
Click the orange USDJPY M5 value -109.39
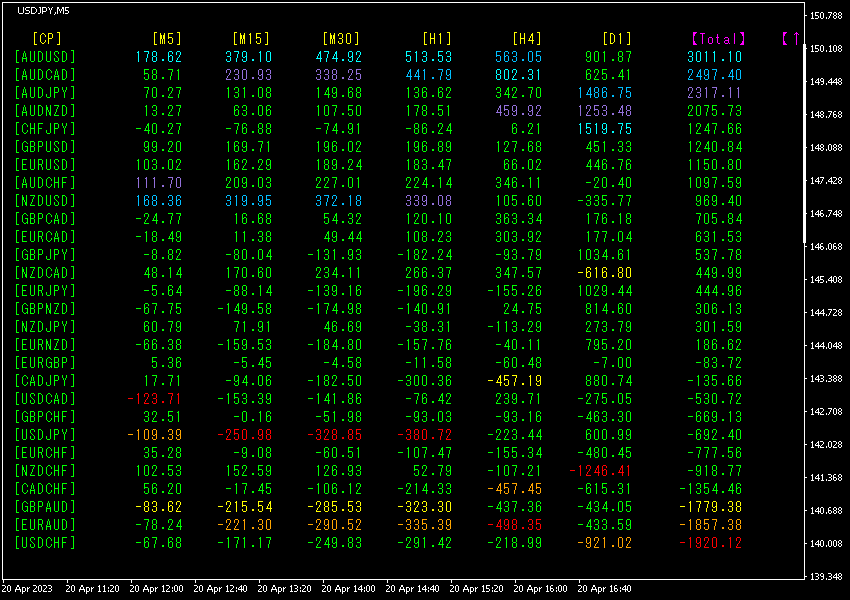tap(154, 435)
